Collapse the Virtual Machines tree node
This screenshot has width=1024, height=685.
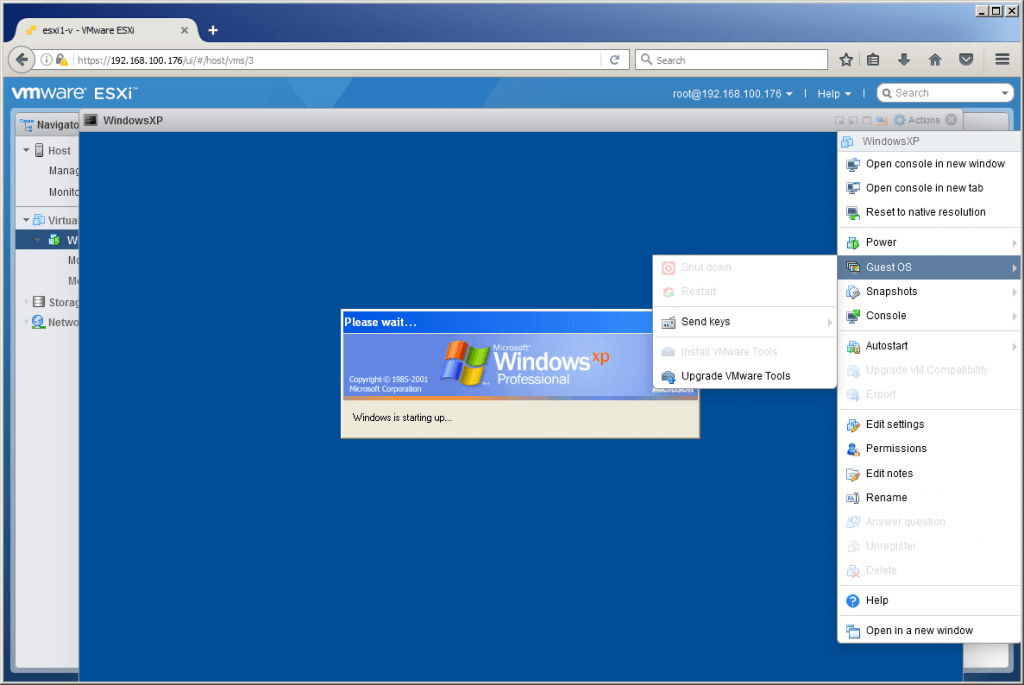[26, 220]
